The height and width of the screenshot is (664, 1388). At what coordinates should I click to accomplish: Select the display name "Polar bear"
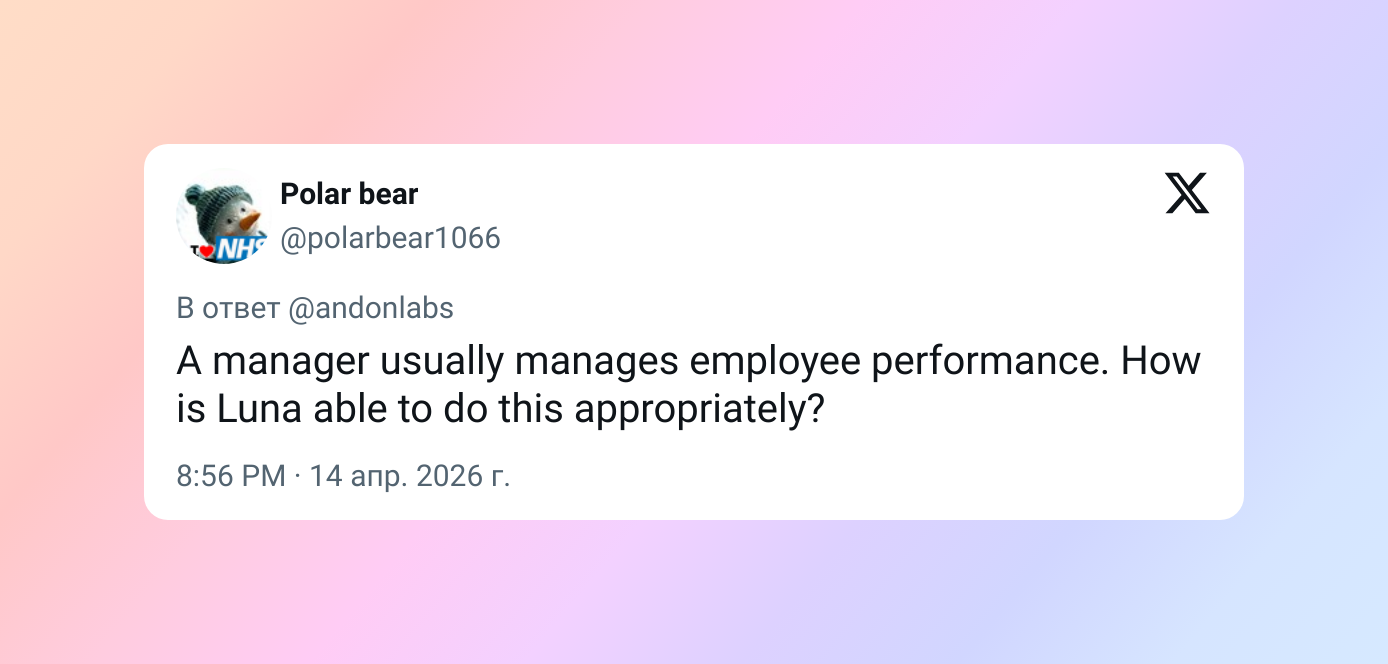(x=349, y=194)
